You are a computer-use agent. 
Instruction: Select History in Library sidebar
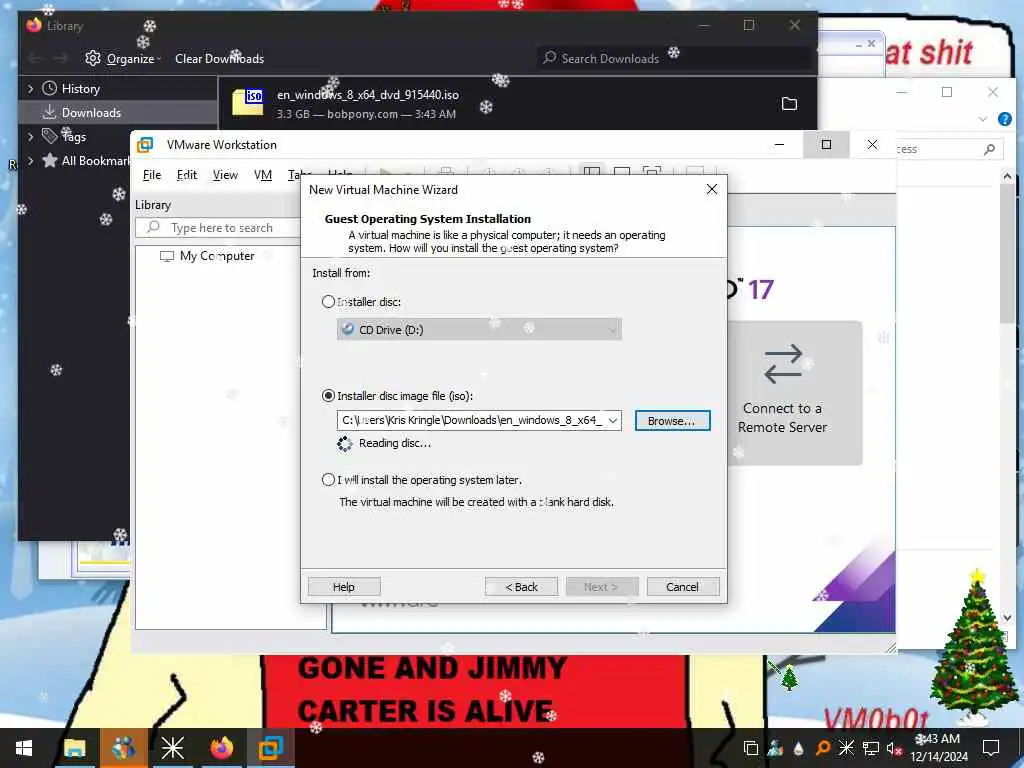(80, 88)
